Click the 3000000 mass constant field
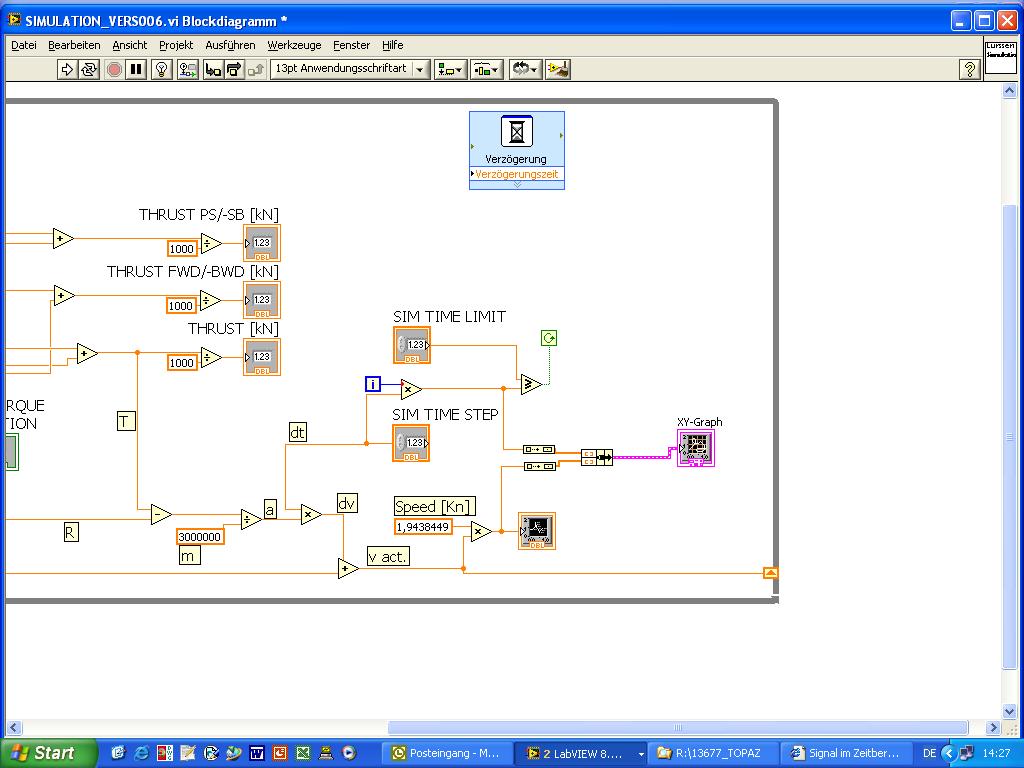Viewport: 1024px width, 768px height. point(200,537)
